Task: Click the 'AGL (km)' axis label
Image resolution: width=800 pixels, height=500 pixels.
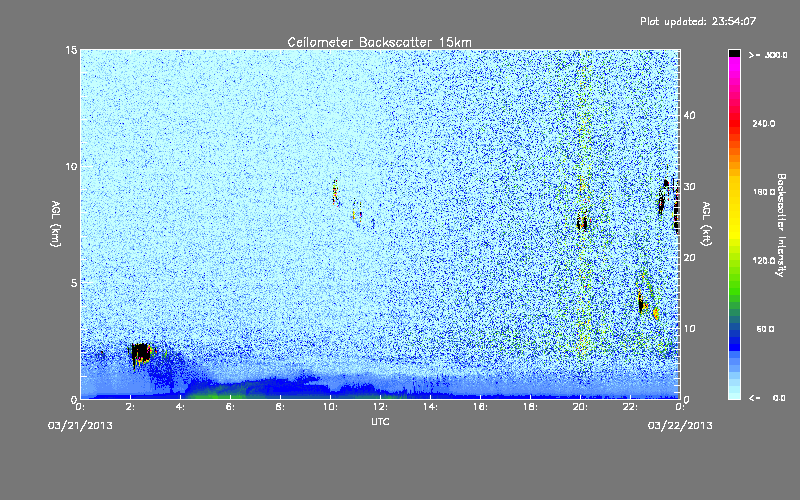Action: pyautogui.click(x=56, y=223)
